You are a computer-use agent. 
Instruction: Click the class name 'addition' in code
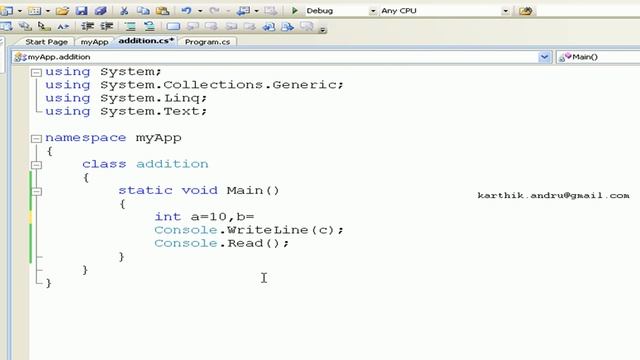point(172,164)
